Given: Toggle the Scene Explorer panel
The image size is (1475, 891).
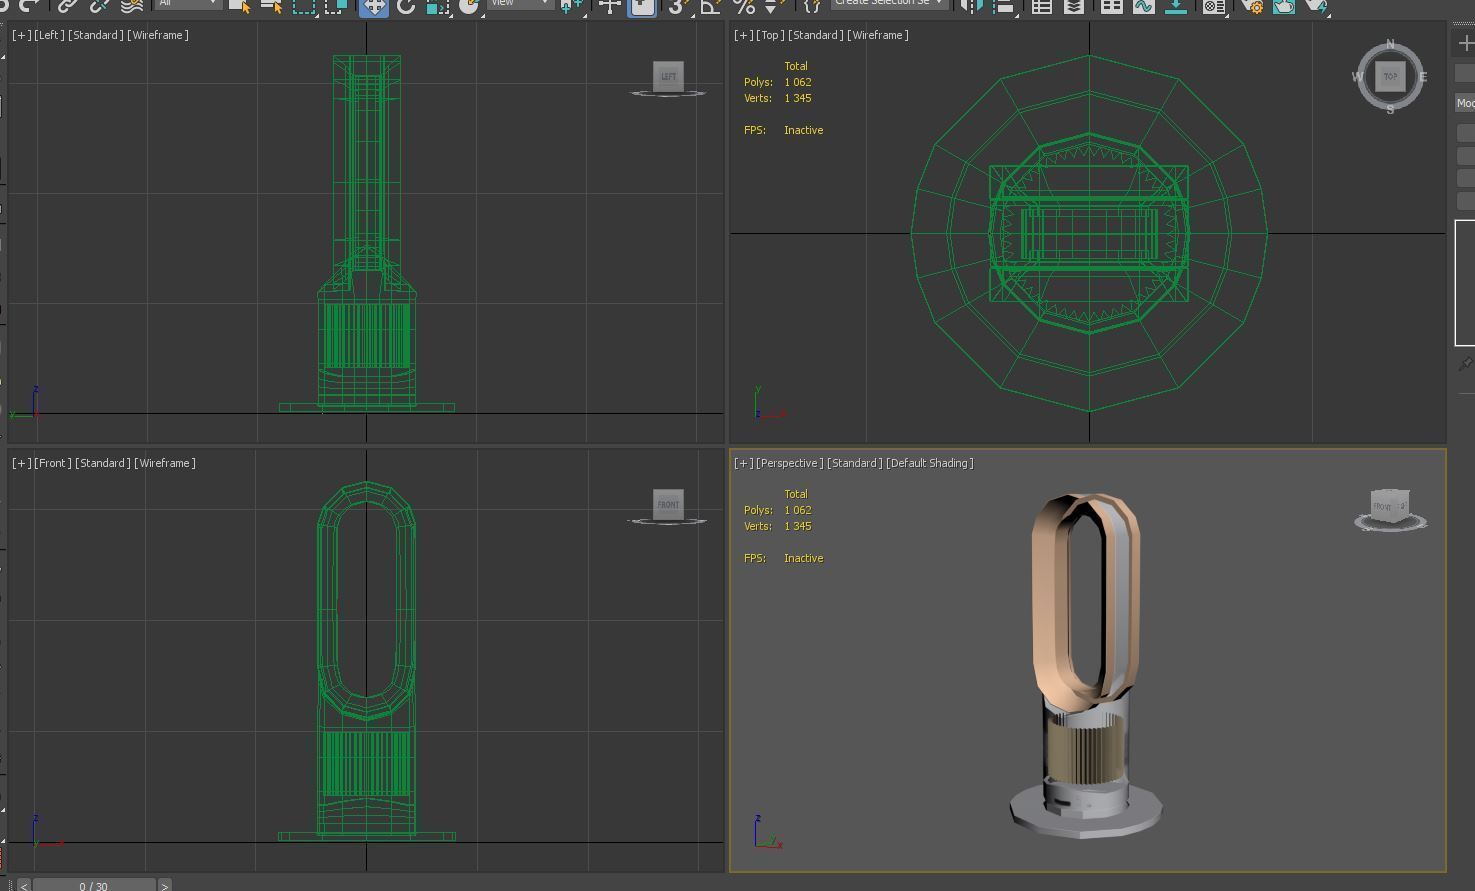Looking at the screenshot, I should (x=1040, y=8).
